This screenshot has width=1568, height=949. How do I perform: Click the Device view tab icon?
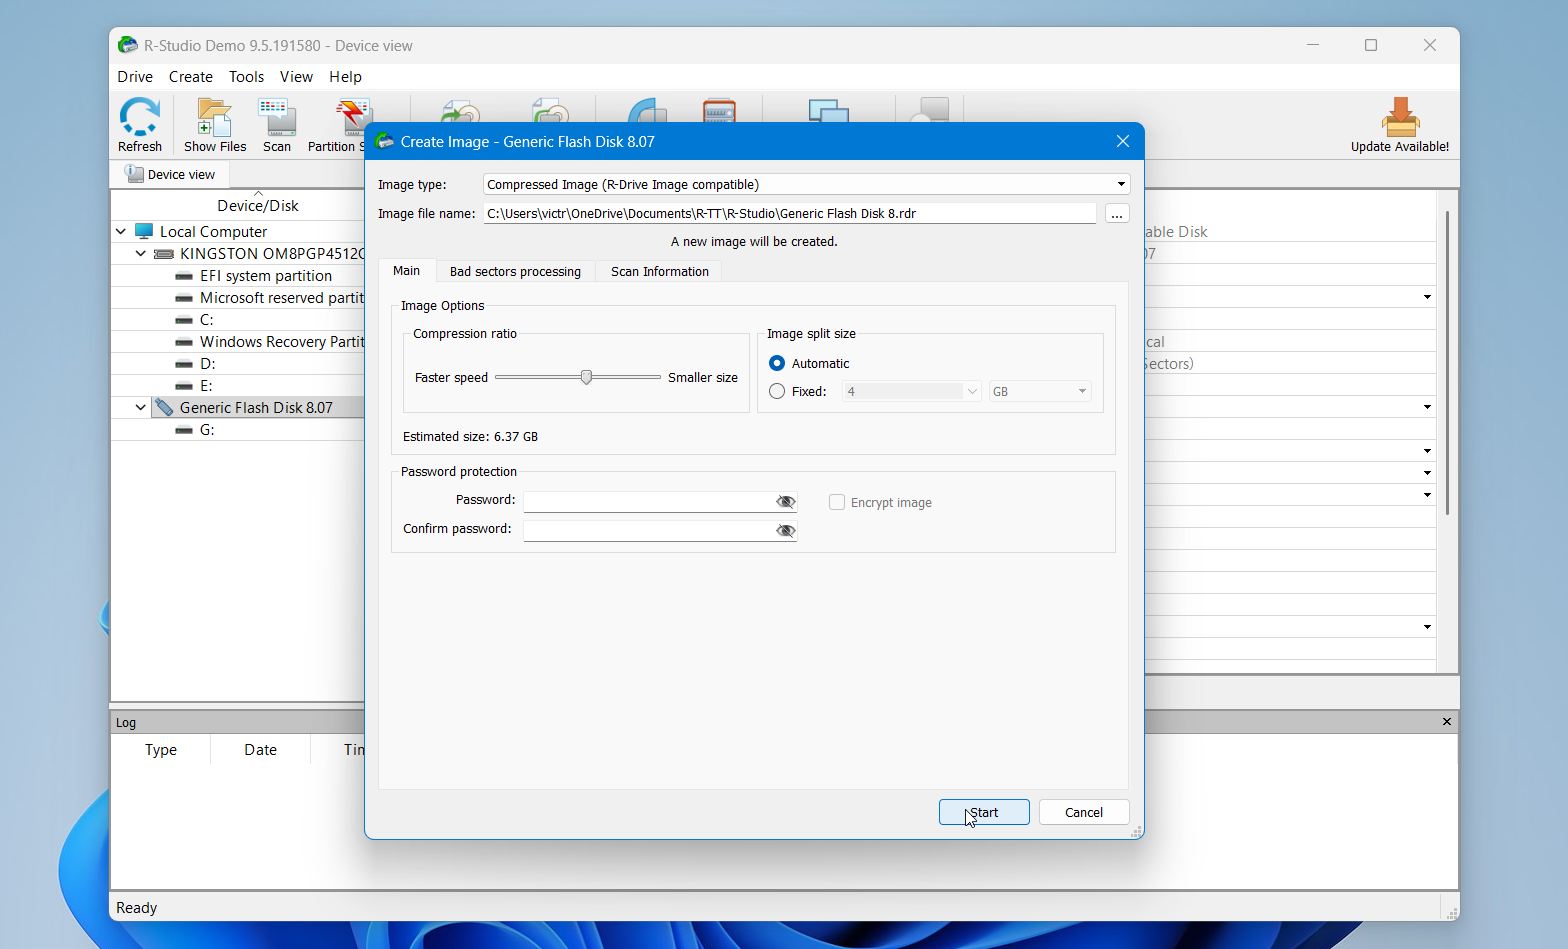133,174
